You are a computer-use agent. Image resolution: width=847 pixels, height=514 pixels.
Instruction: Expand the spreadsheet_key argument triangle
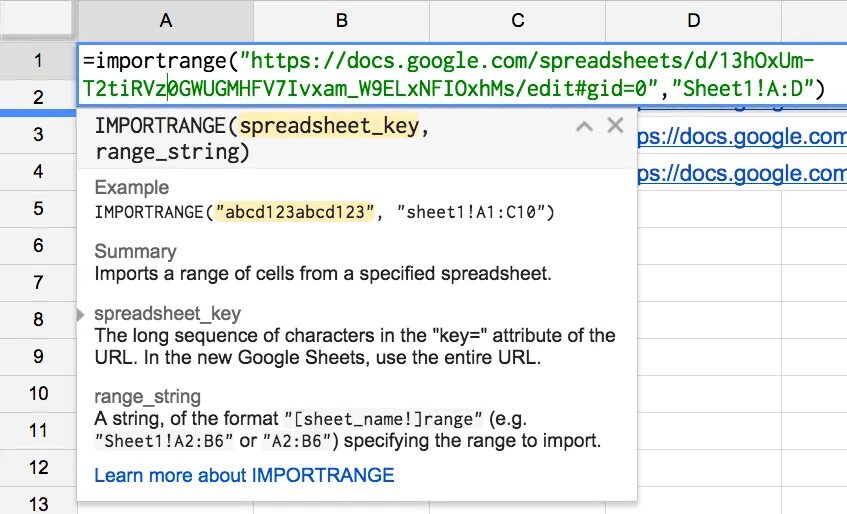80,314
